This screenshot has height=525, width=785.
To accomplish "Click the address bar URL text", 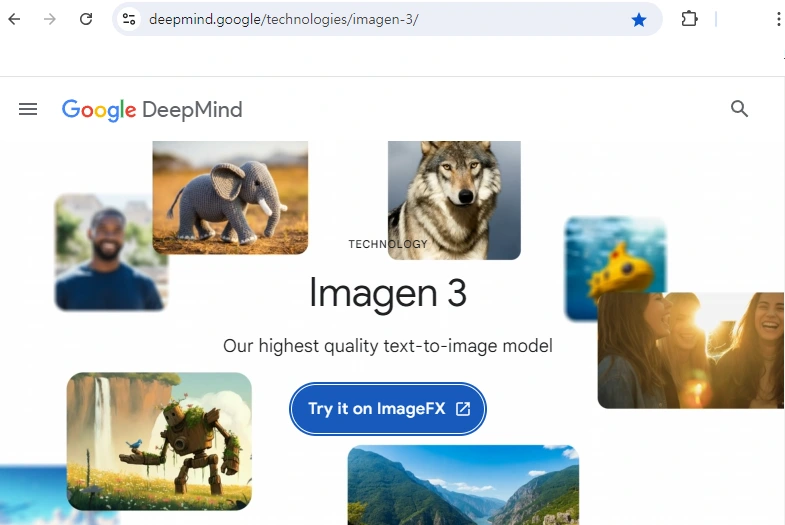I will 283,20.
